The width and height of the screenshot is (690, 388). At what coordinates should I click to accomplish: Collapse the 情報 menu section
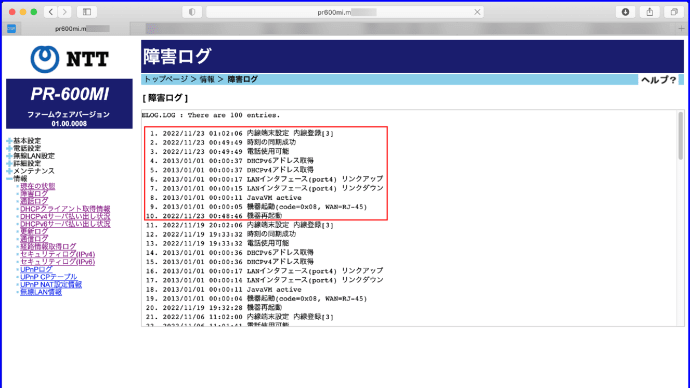point(17,179)
